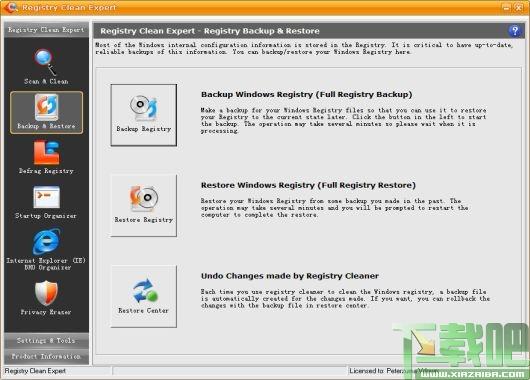Click the Restore Registry button
Viewport: 530px width, 380px height.
[x=144, y=206]
